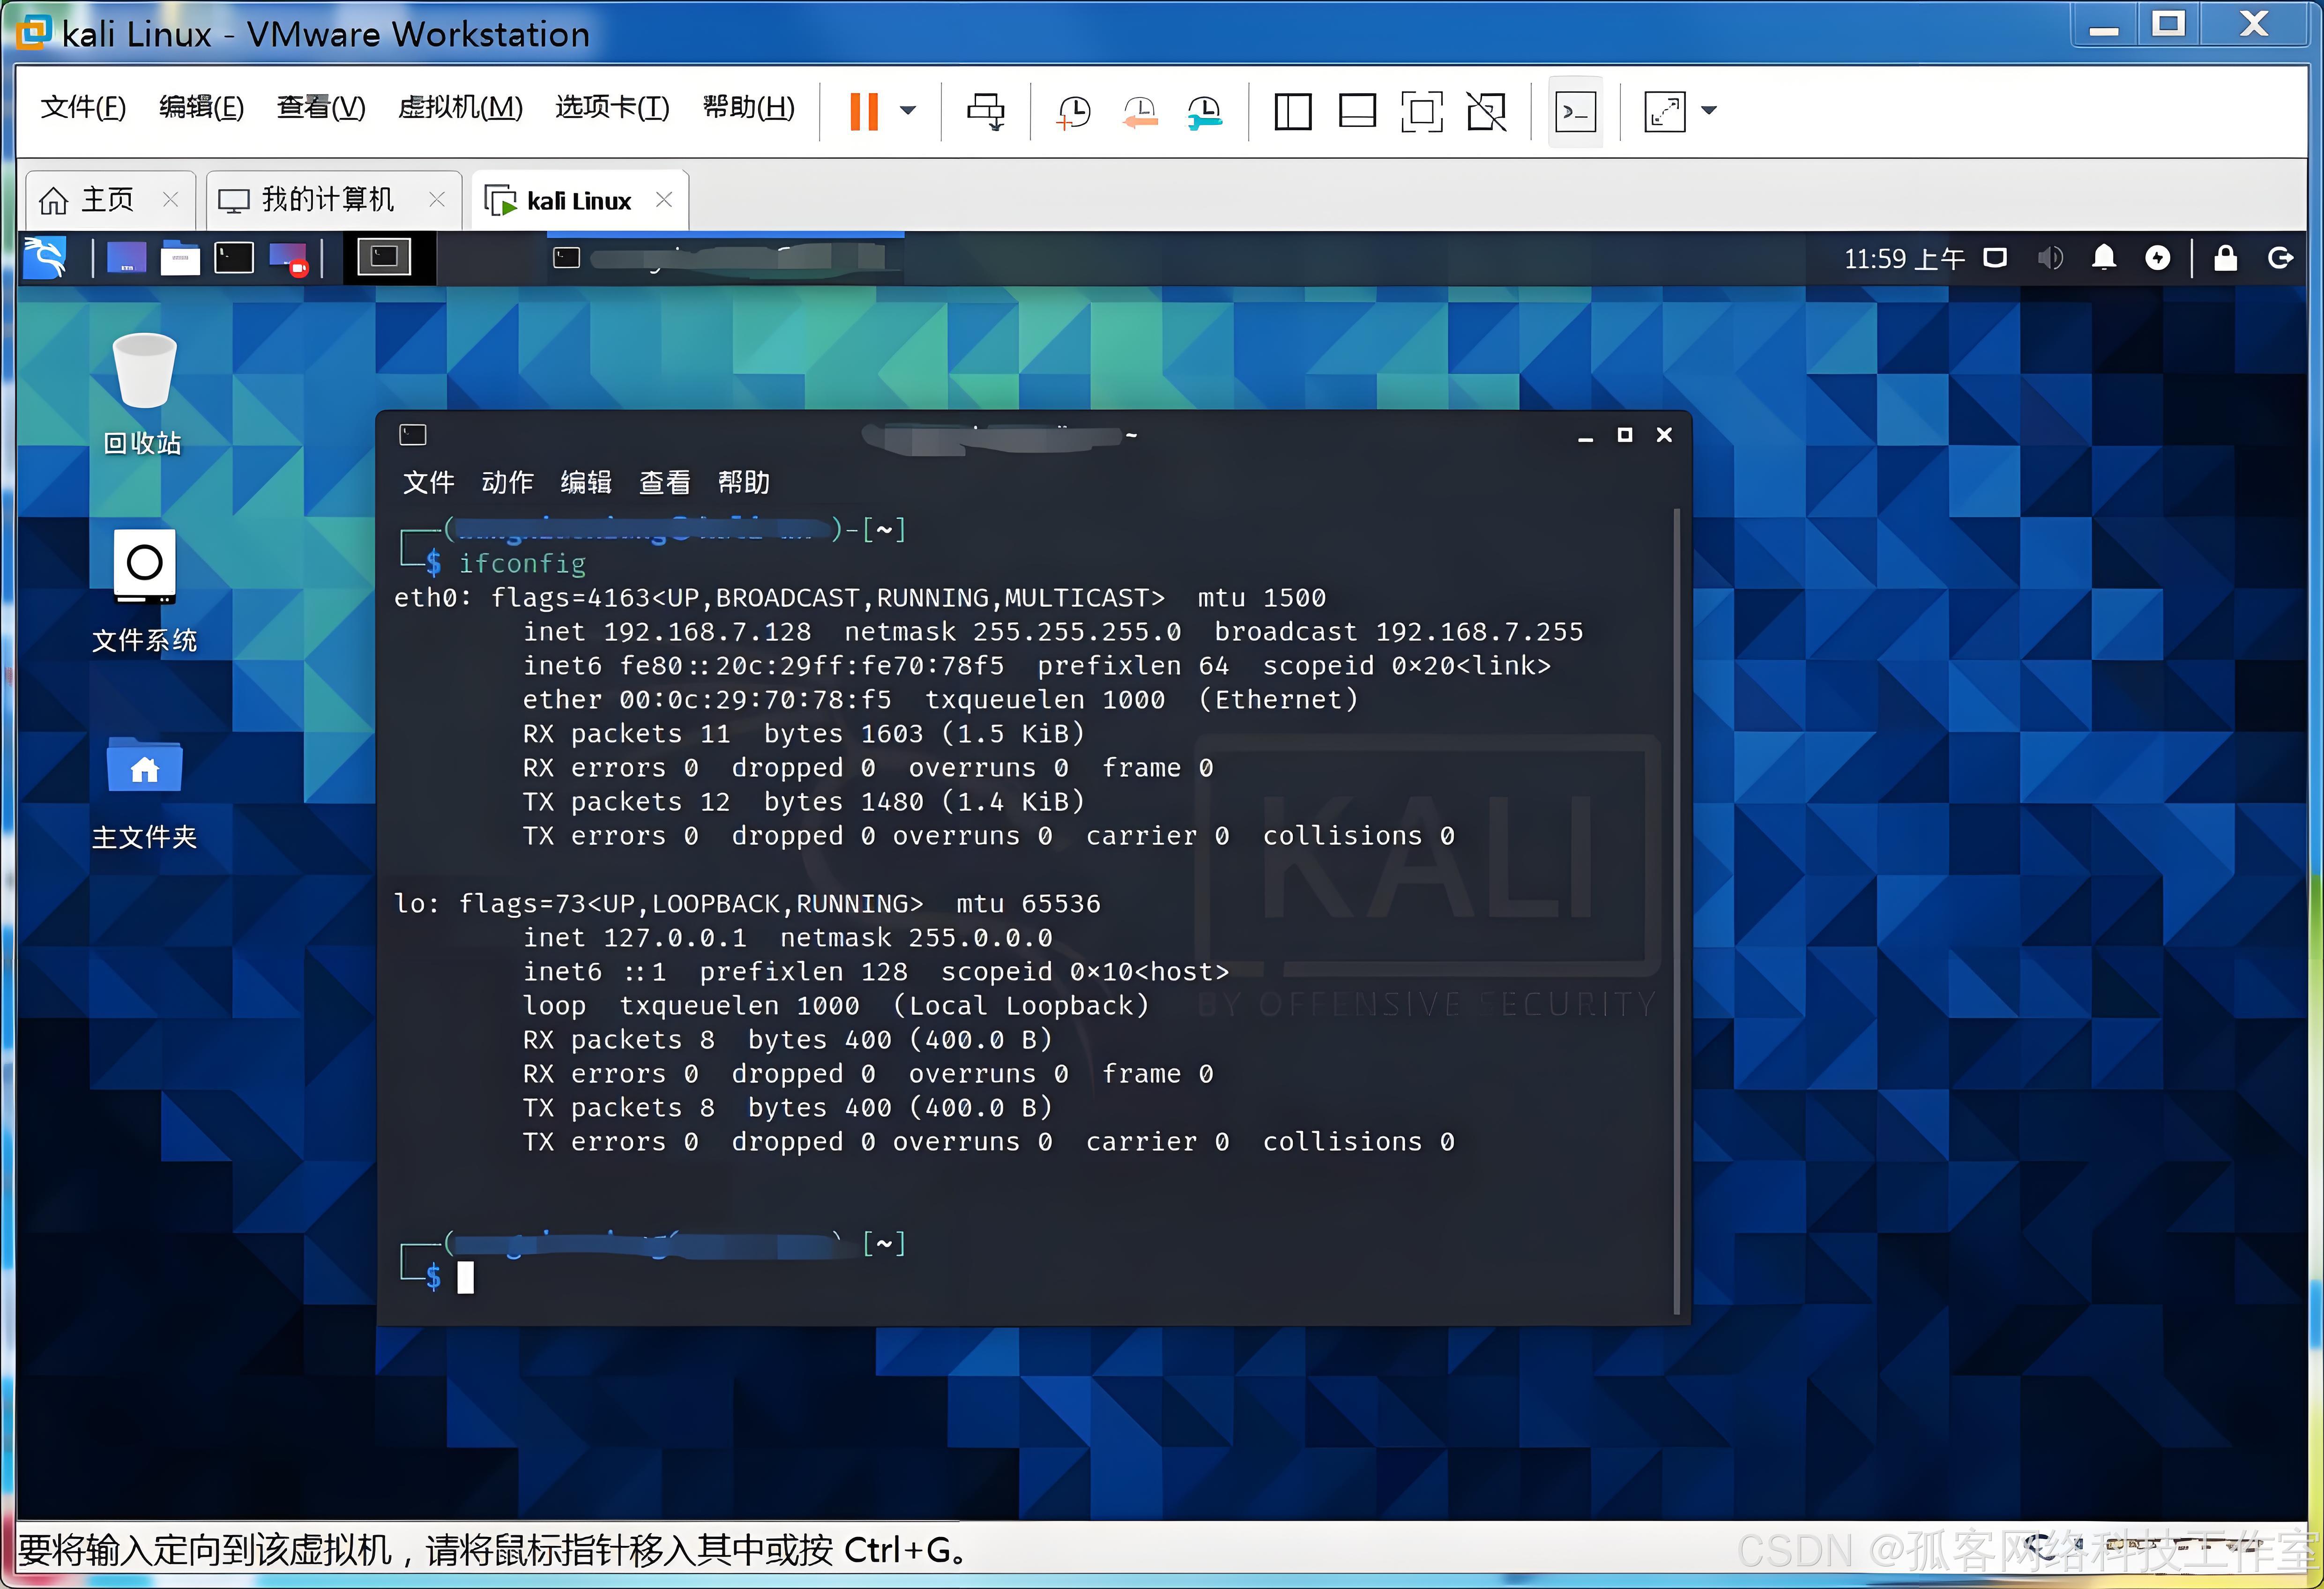
Task: Click the revert to snapshot icon
Action: [1140, 112]
